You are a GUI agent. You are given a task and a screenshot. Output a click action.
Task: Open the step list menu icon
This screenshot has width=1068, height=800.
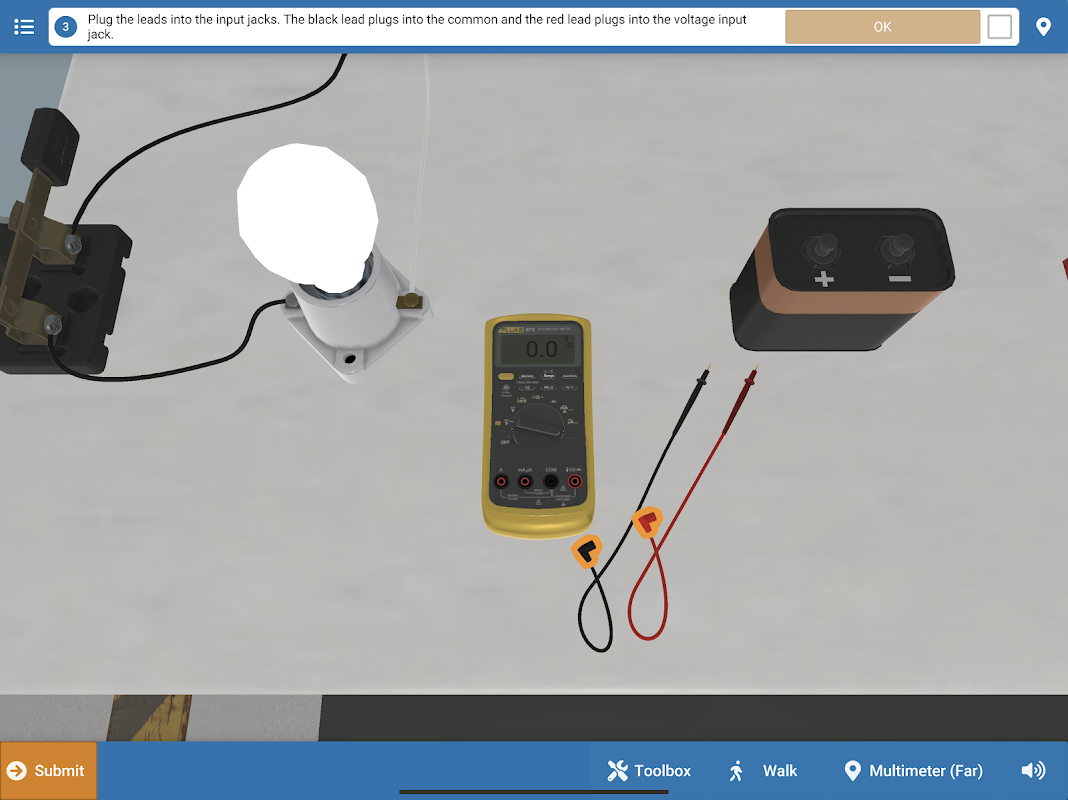(24, 27)
